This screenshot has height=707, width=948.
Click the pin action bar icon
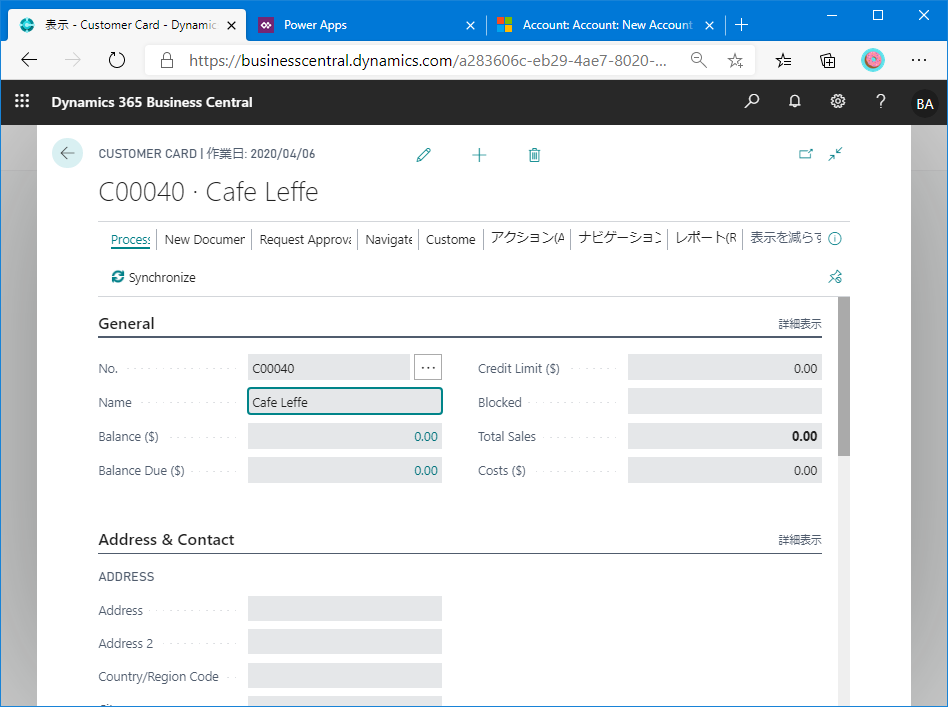[835, 277]
